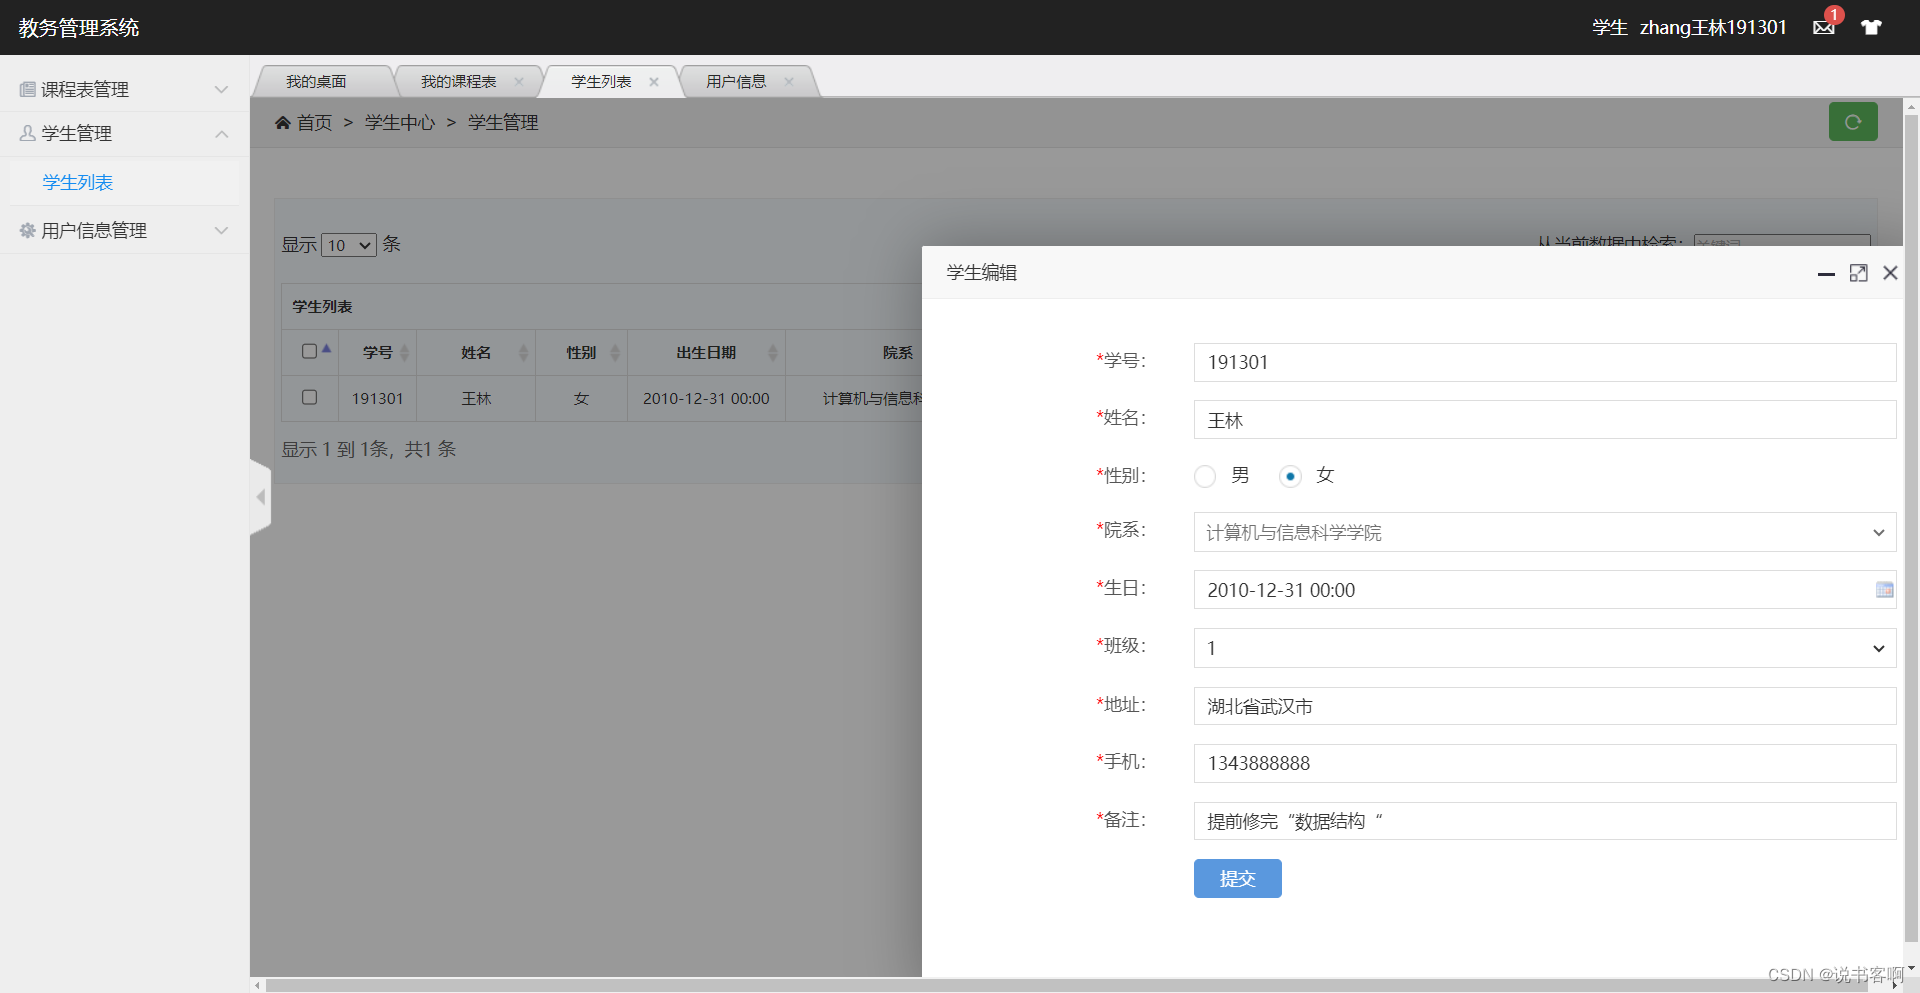Screen dimensions: 1920x993
Task: Close the 用户信息 tab
Action: pos(789,82)
